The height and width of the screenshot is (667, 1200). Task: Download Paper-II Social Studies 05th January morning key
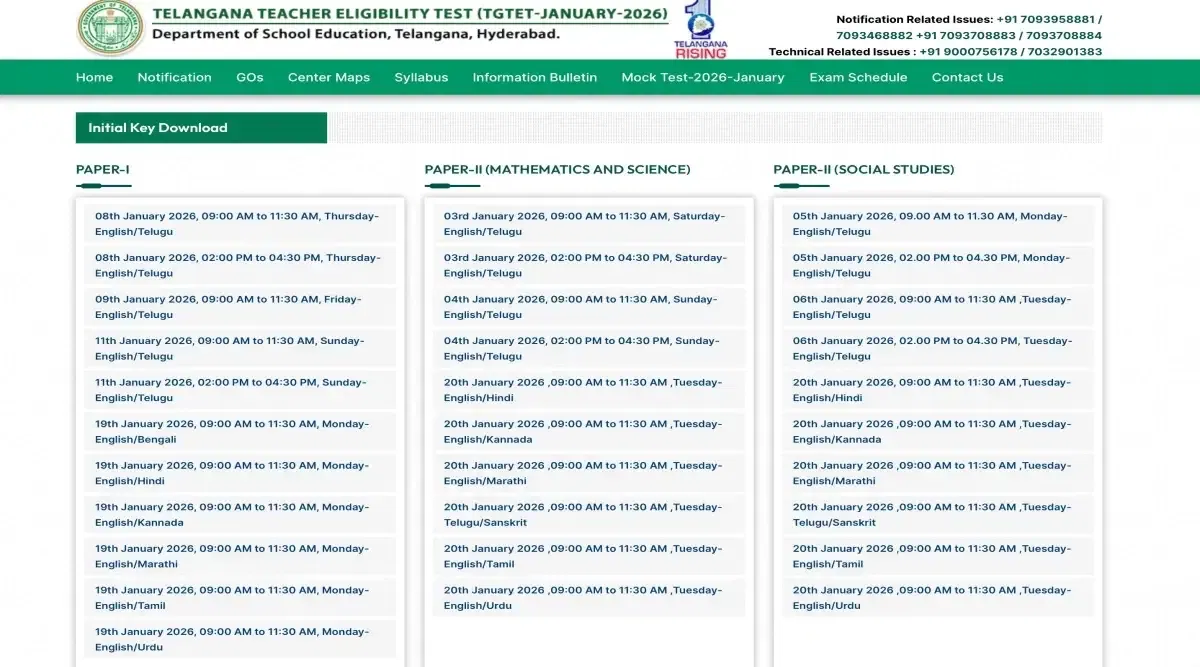[929, 224]
